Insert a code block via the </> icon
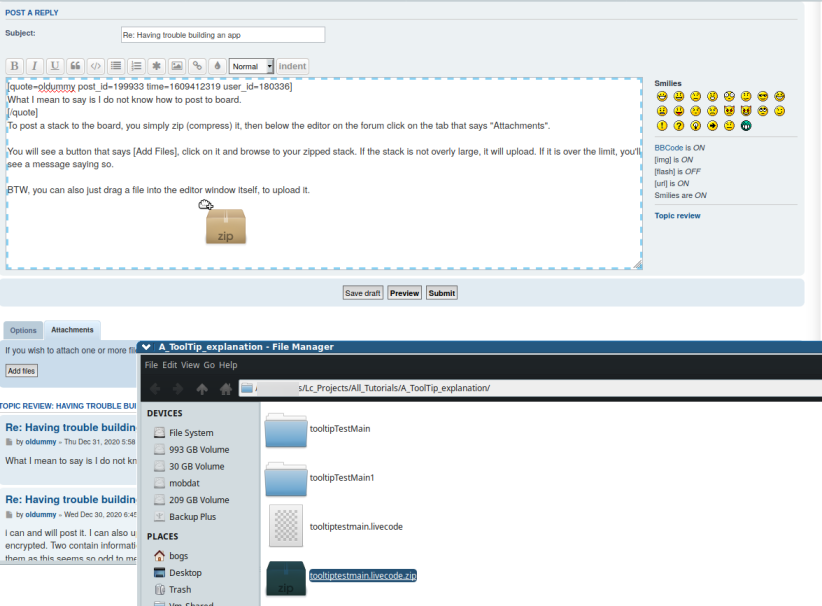The image size is (822, 606). coord(95,66)
